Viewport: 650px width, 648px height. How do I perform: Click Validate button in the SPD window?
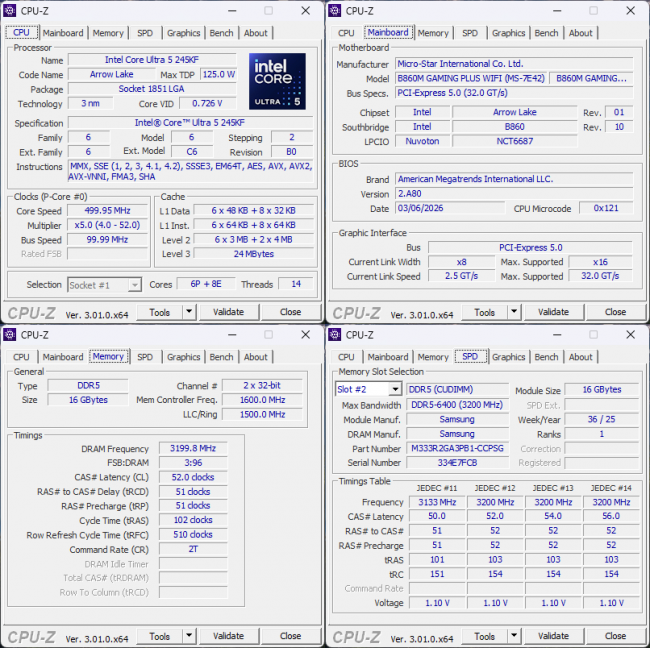(x=553, y=636)
